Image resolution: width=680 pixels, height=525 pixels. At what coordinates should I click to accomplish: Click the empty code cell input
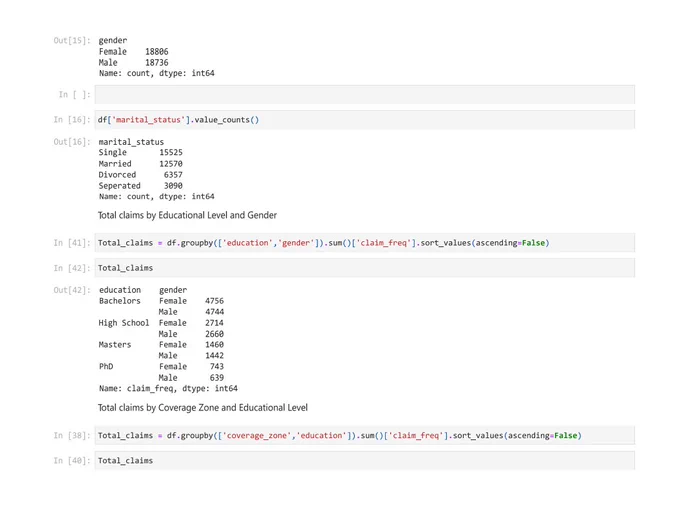(365, 95)
